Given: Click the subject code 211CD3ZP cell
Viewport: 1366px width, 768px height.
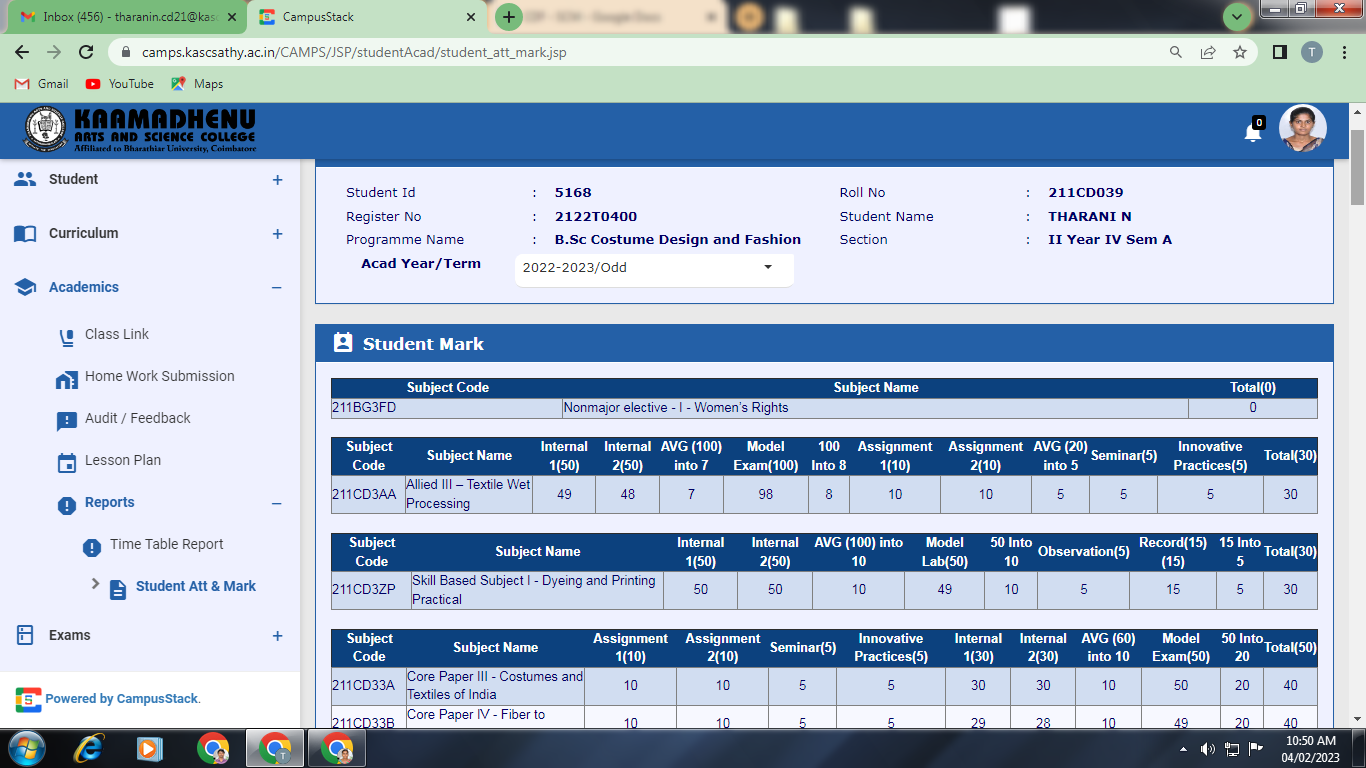Looking at the screenshot, I should pyautogui.click(x=371, y=589).
